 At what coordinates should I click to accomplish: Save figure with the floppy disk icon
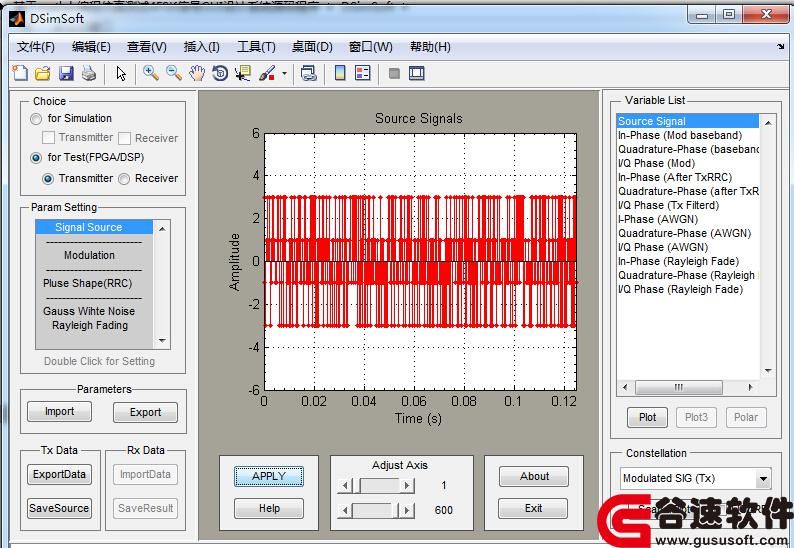click(x=66, y=73)
